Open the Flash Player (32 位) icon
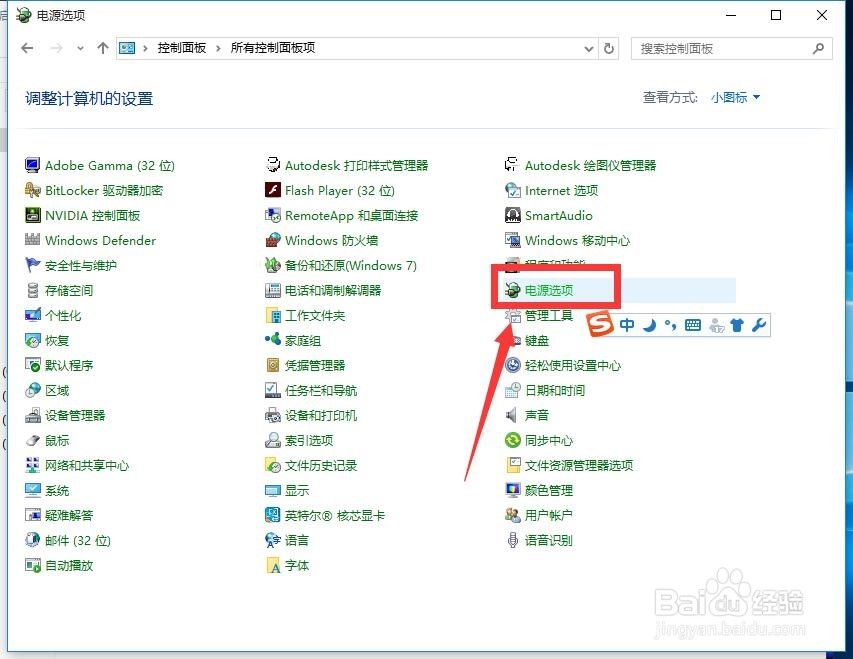The height and width of the screenshot is (659, 853). pyautogui.click(x=273, y=190)
